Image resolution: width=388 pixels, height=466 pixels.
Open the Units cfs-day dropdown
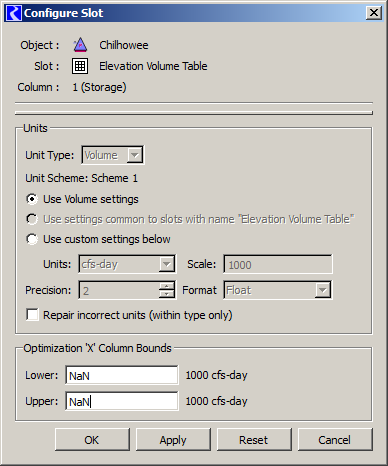127,264
